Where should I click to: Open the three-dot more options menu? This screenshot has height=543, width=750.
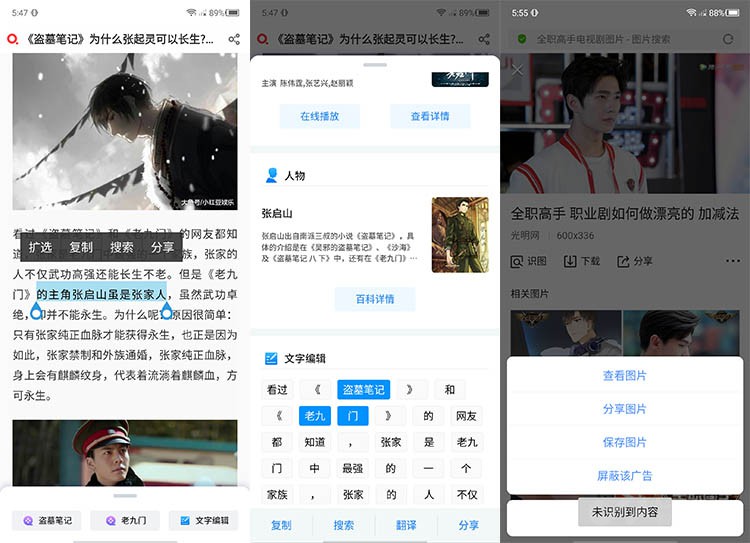pos(733,261)
